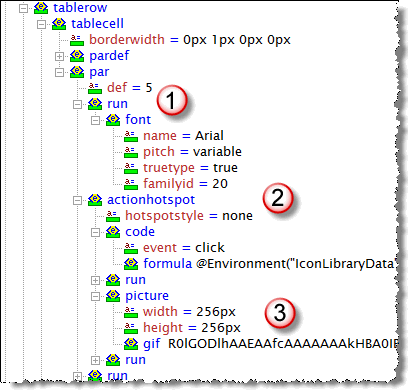Screen dimensions: 408x390
Task: Click the font element icon
Action: click(x=113, y=120)
